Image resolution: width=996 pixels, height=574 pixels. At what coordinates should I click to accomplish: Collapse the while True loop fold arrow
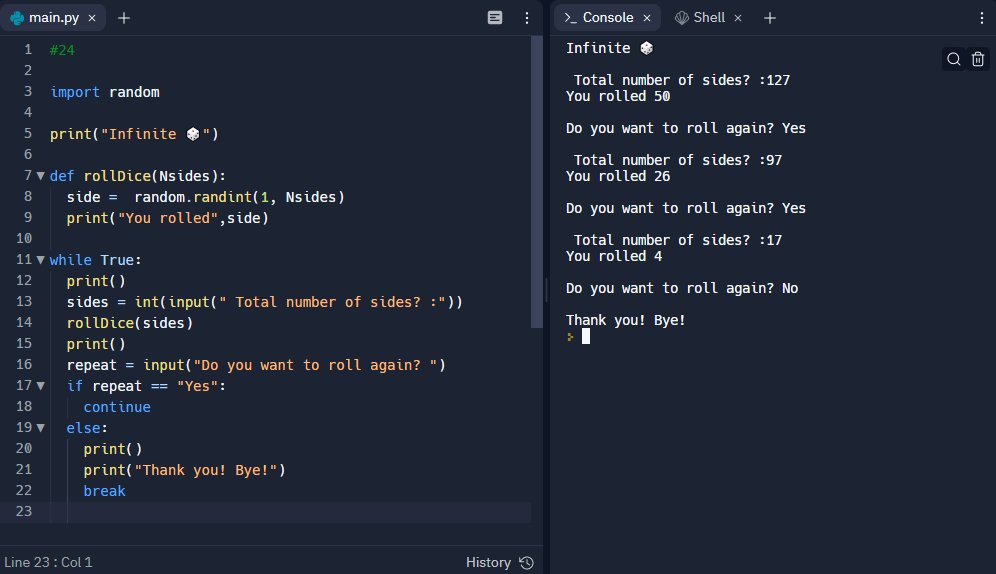click(x=41, y=260)
